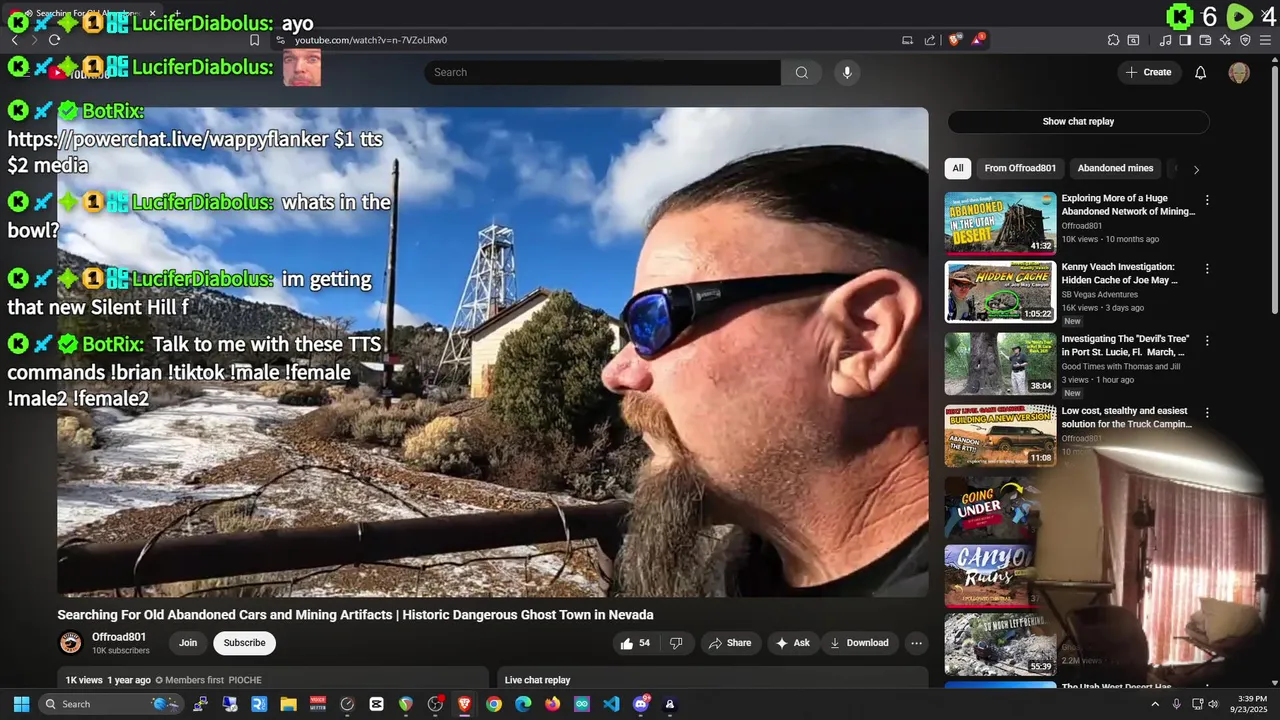Open the browser extensions puzzle icon
Screen dimensions: 1280x720
[1113, 40]
